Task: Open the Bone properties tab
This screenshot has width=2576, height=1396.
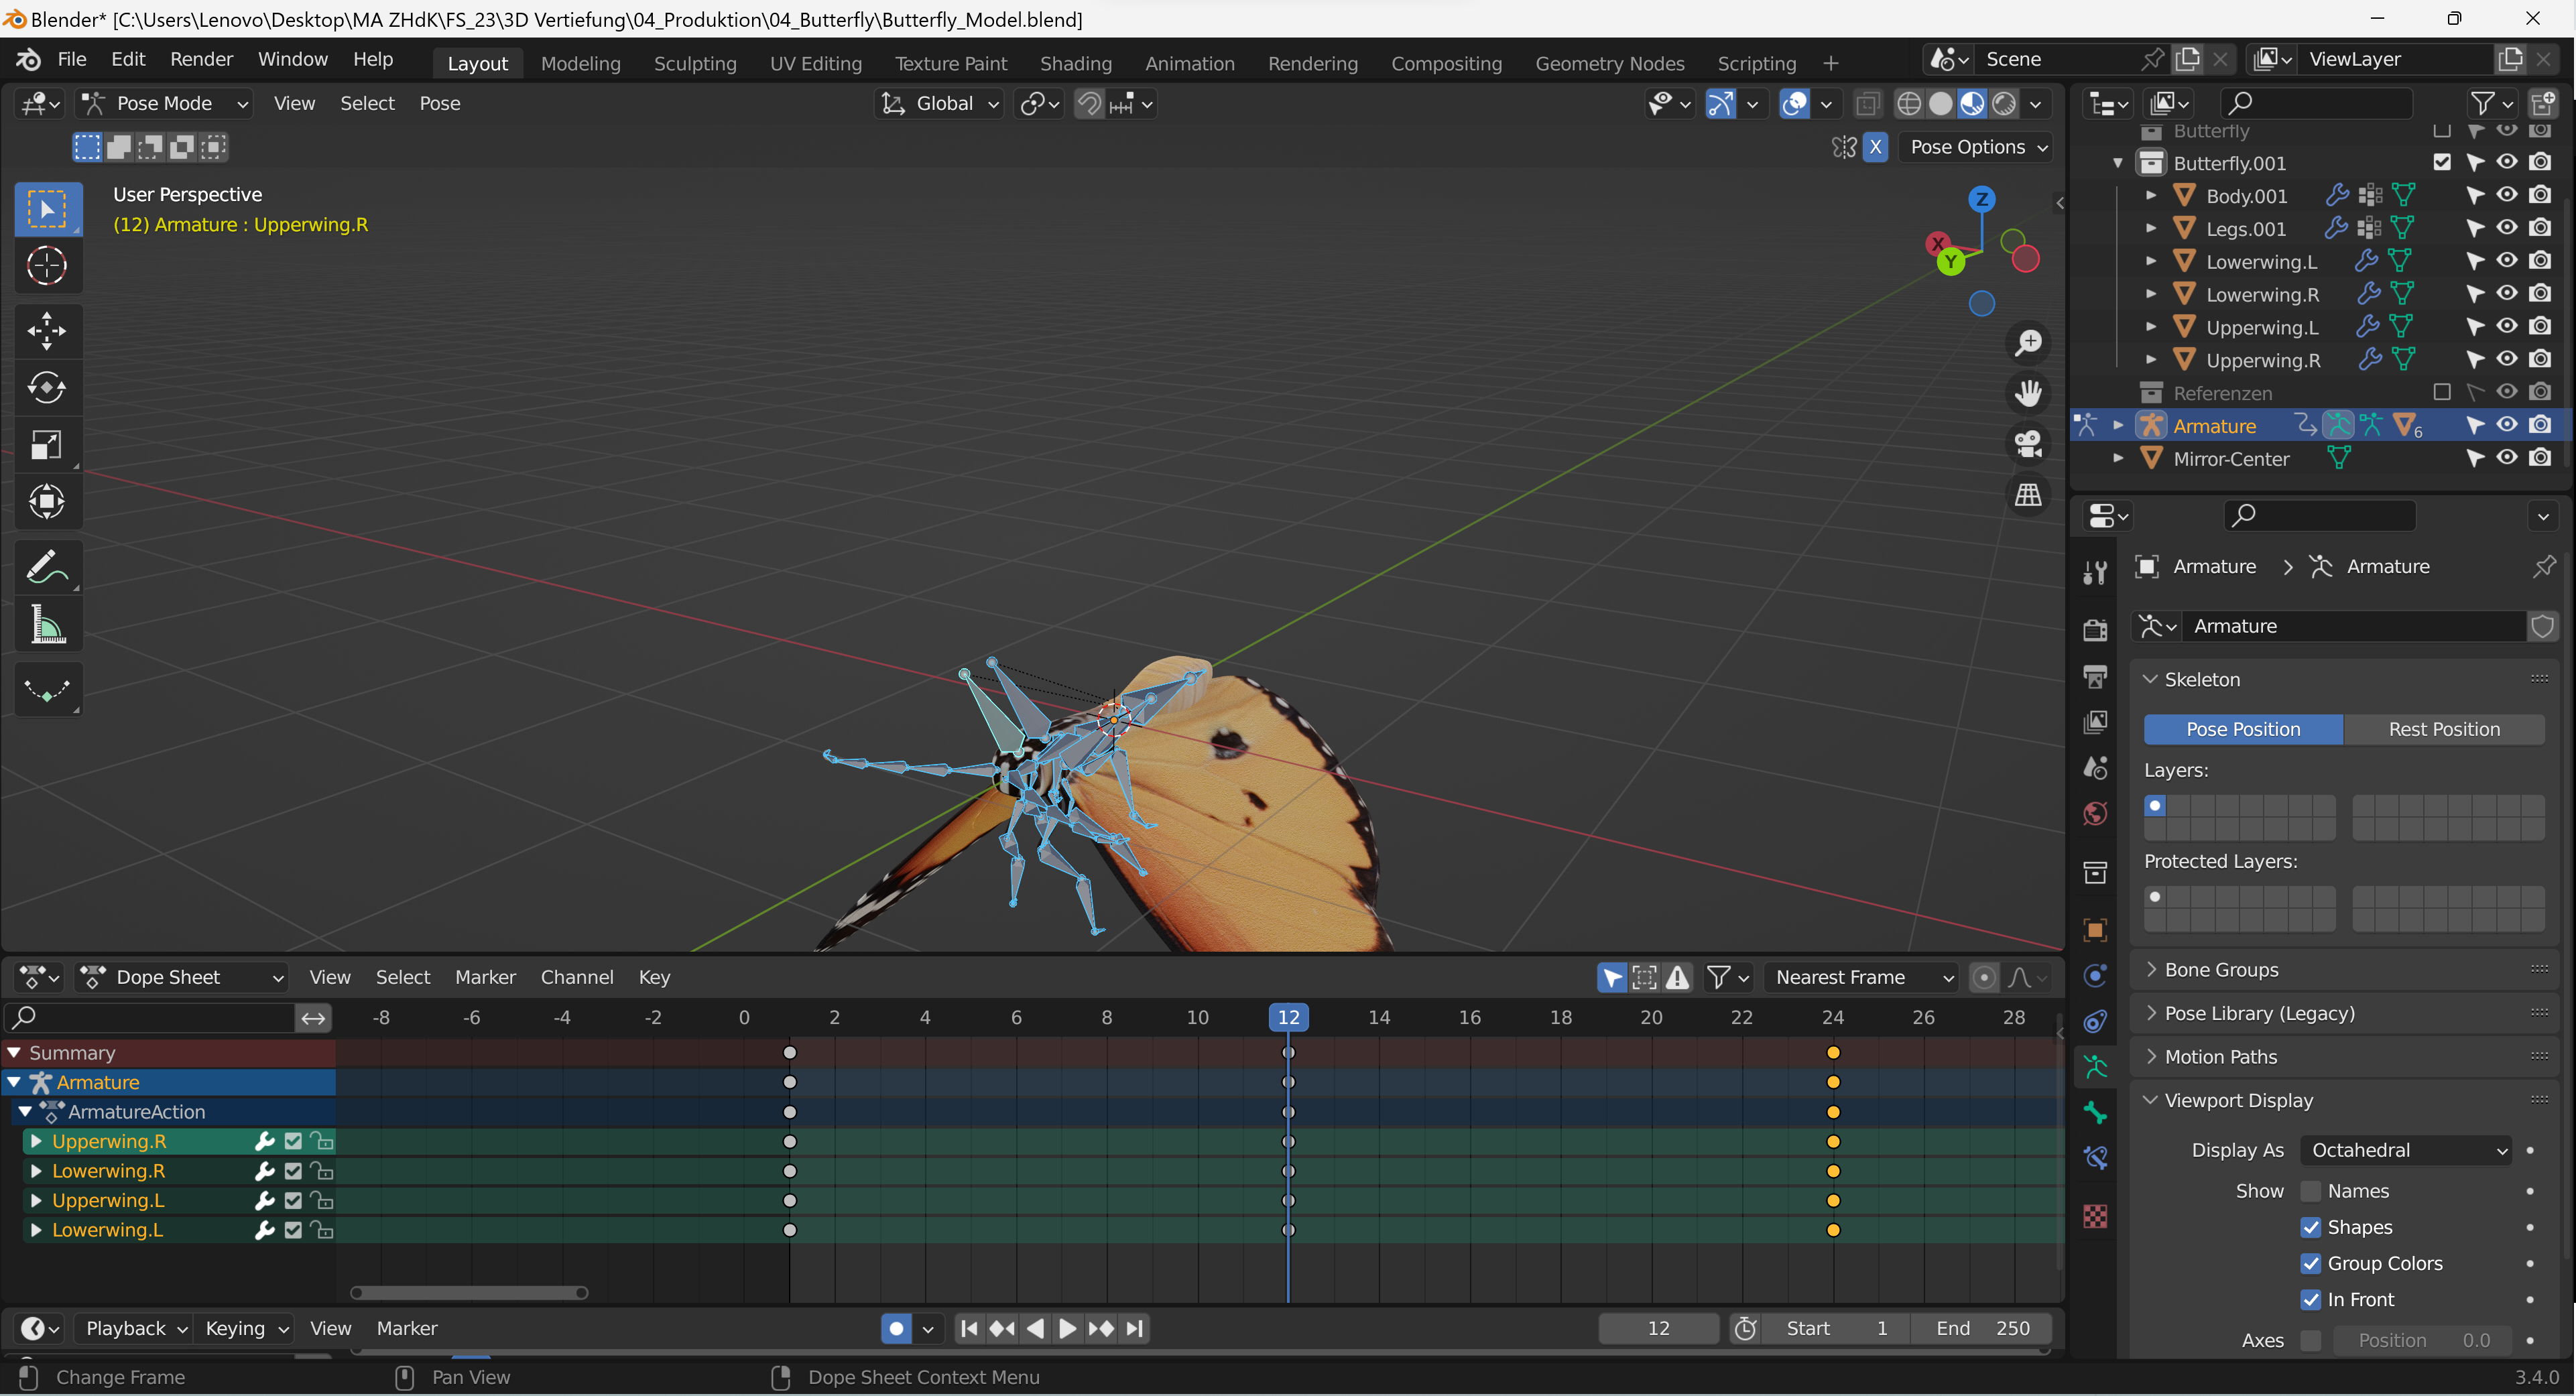Action: click(x=2095, y=1112)
